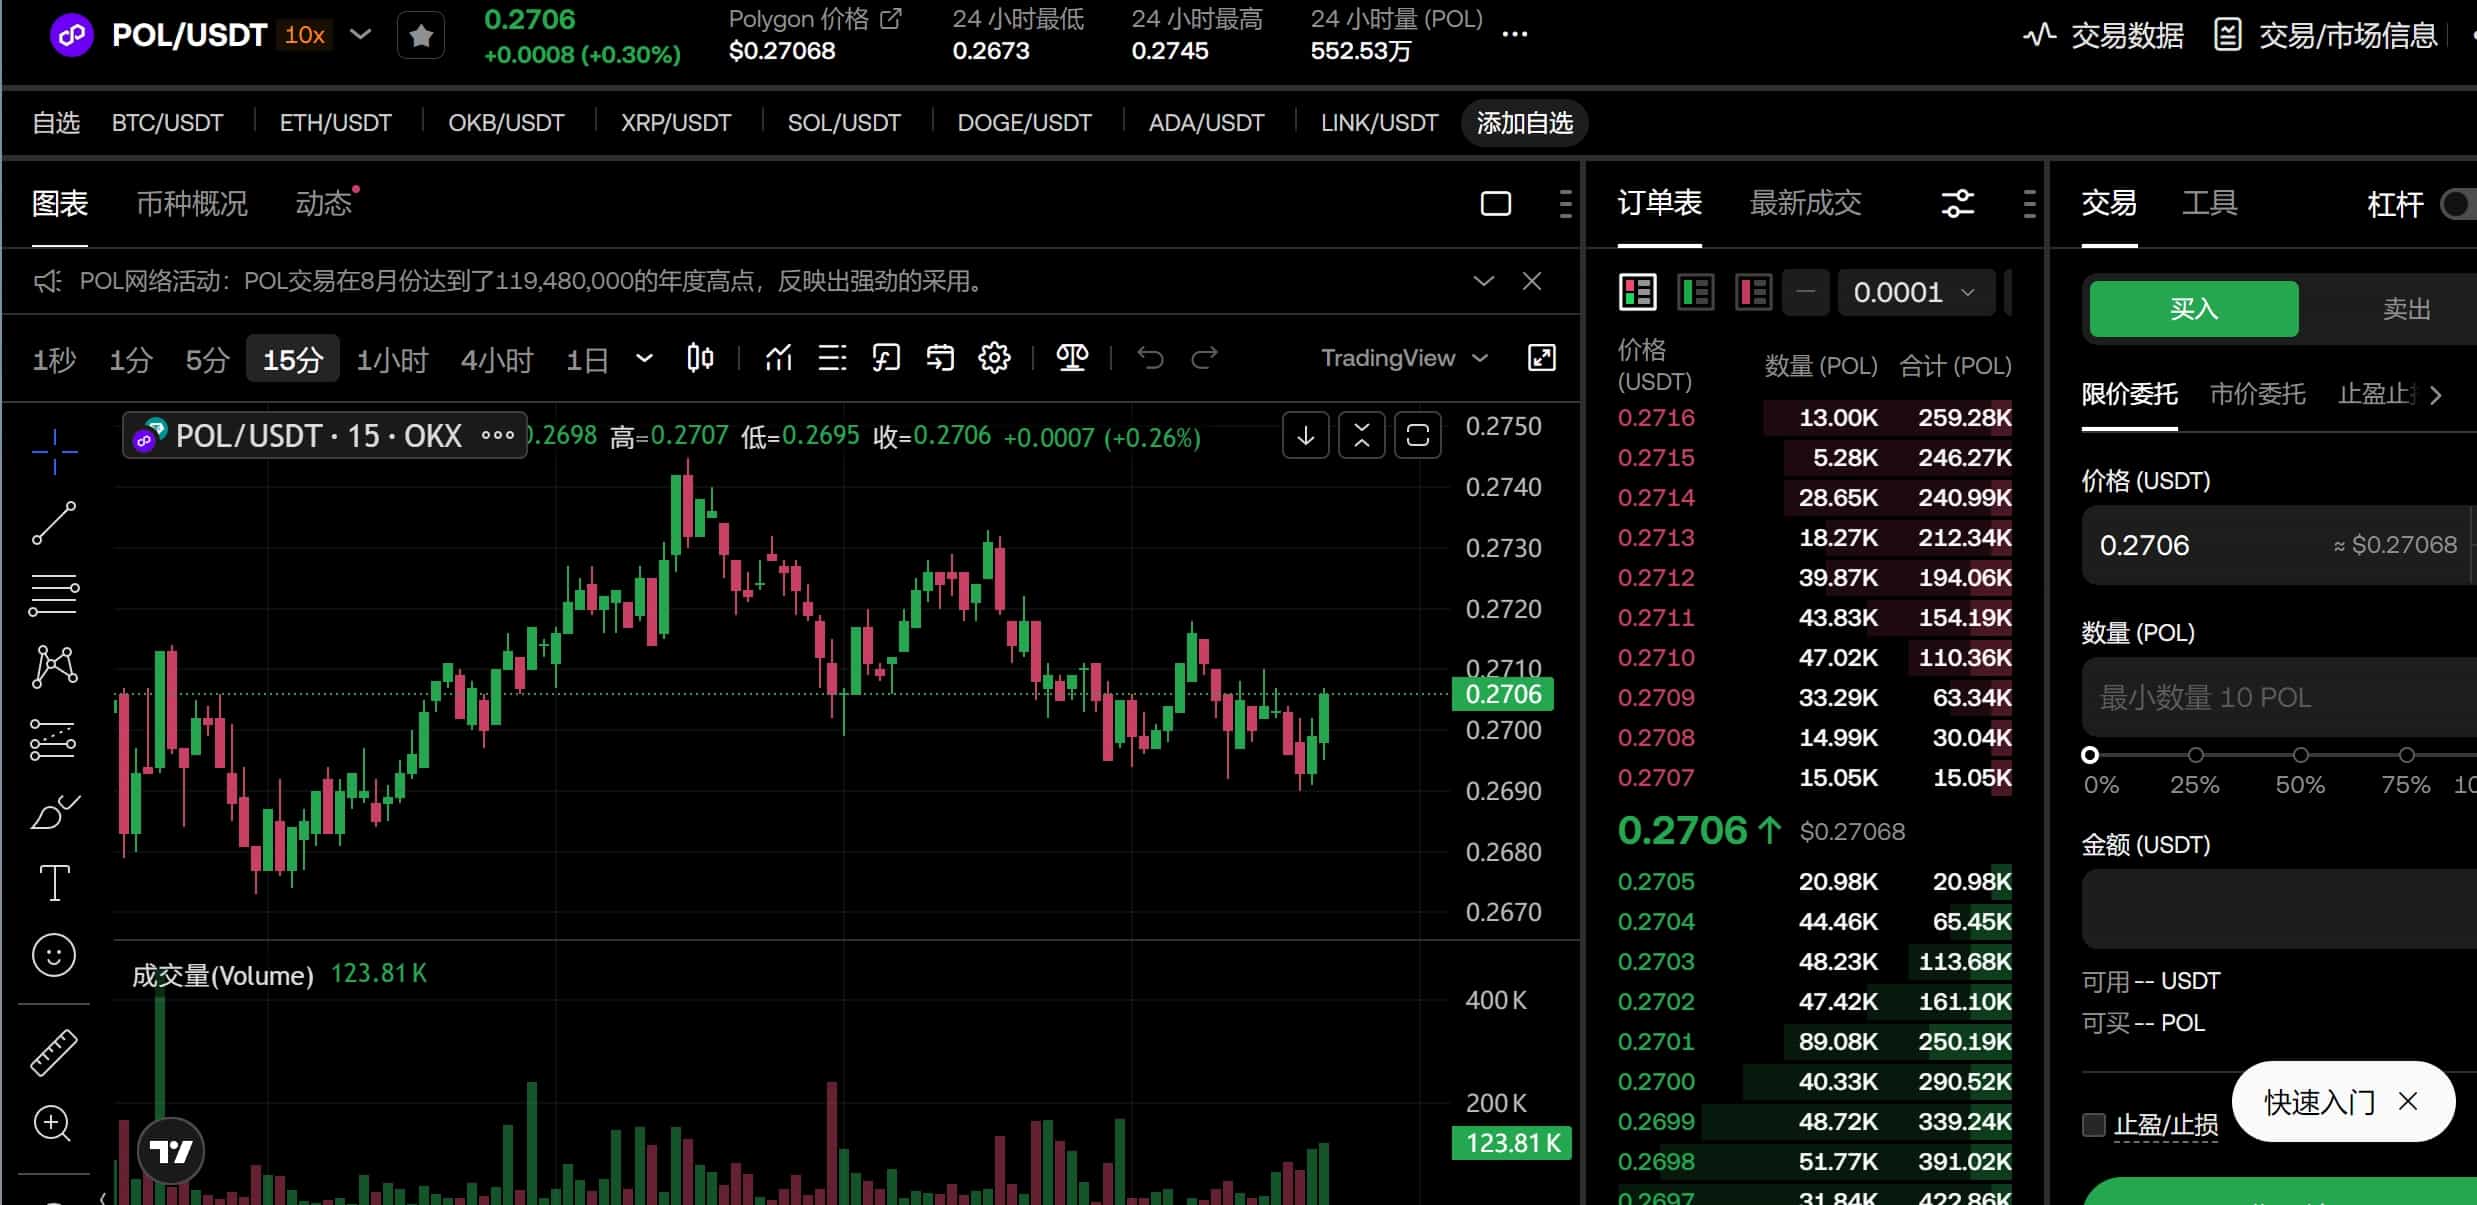The width and height of the screenshot is (2477, 1205).
Task: Open TradingView chart source dropdown
Action: click(1404, 358)
